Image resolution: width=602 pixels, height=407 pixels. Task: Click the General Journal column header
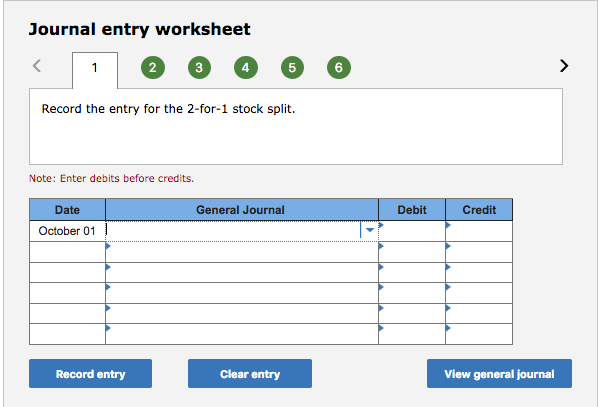[242, 210]
